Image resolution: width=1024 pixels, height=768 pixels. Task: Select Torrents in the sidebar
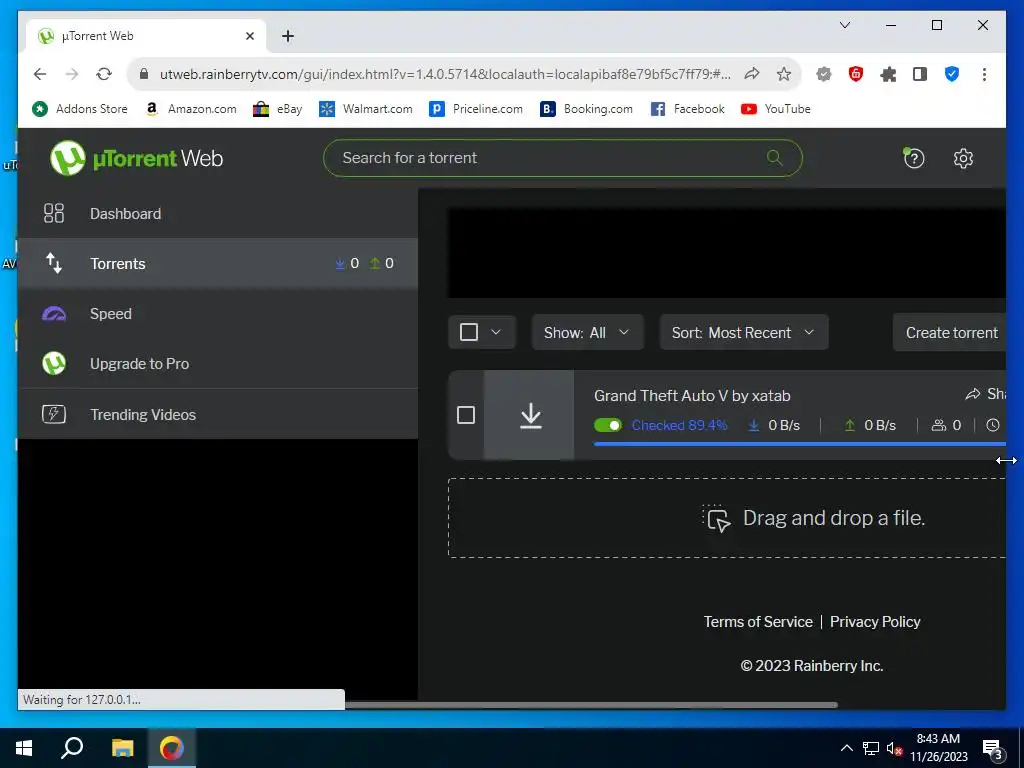coord(217,263)
